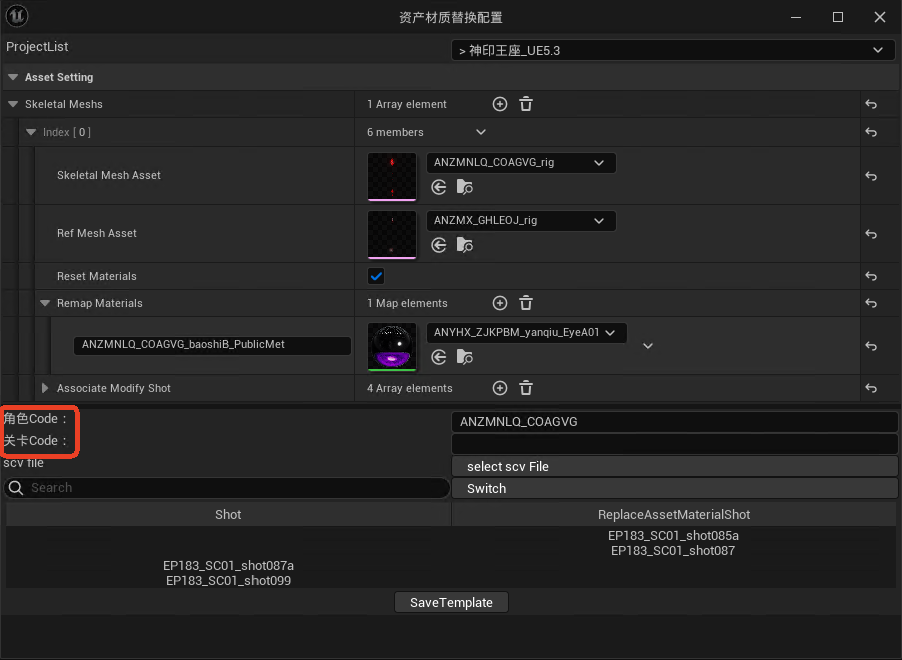Empty the Associate Modify Shot array
This screenshot has height=660, width=902.
pyautogui.click(x=526, y=388)
